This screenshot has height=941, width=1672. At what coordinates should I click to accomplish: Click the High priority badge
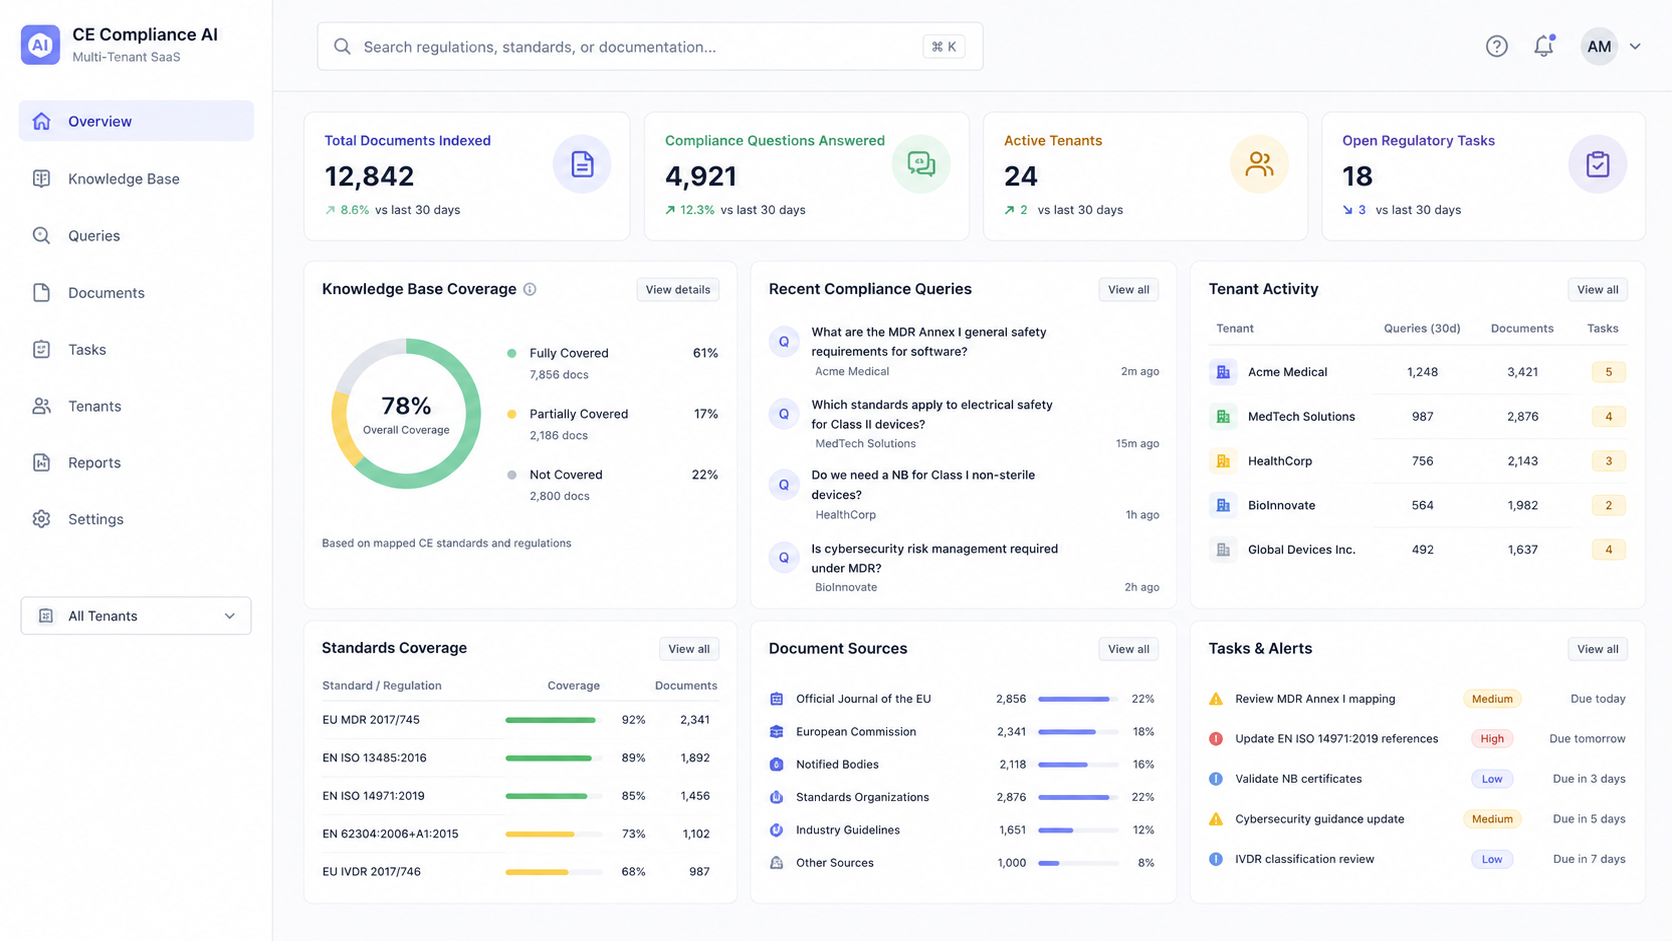[1492, 739]
